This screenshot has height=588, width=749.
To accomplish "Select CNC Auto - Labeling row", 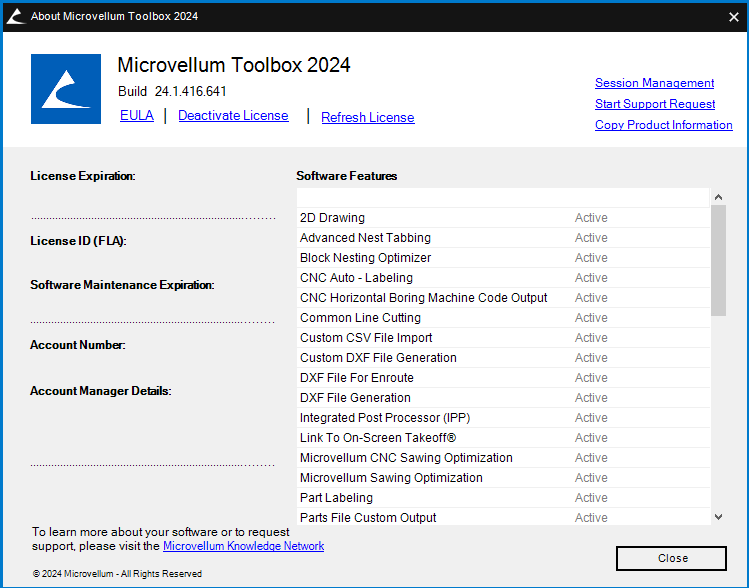I will coord(503,278).
